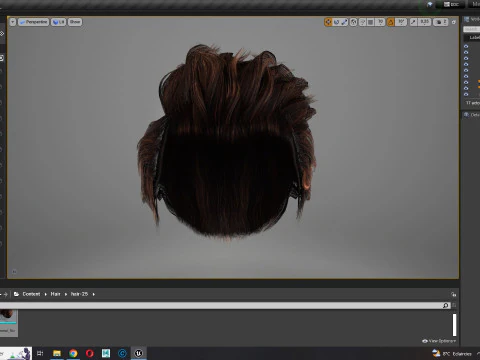Click the content browser vertical scrollbar
Image resolution: width=480 pixels, height=360 pixels.
pos(454,325)
